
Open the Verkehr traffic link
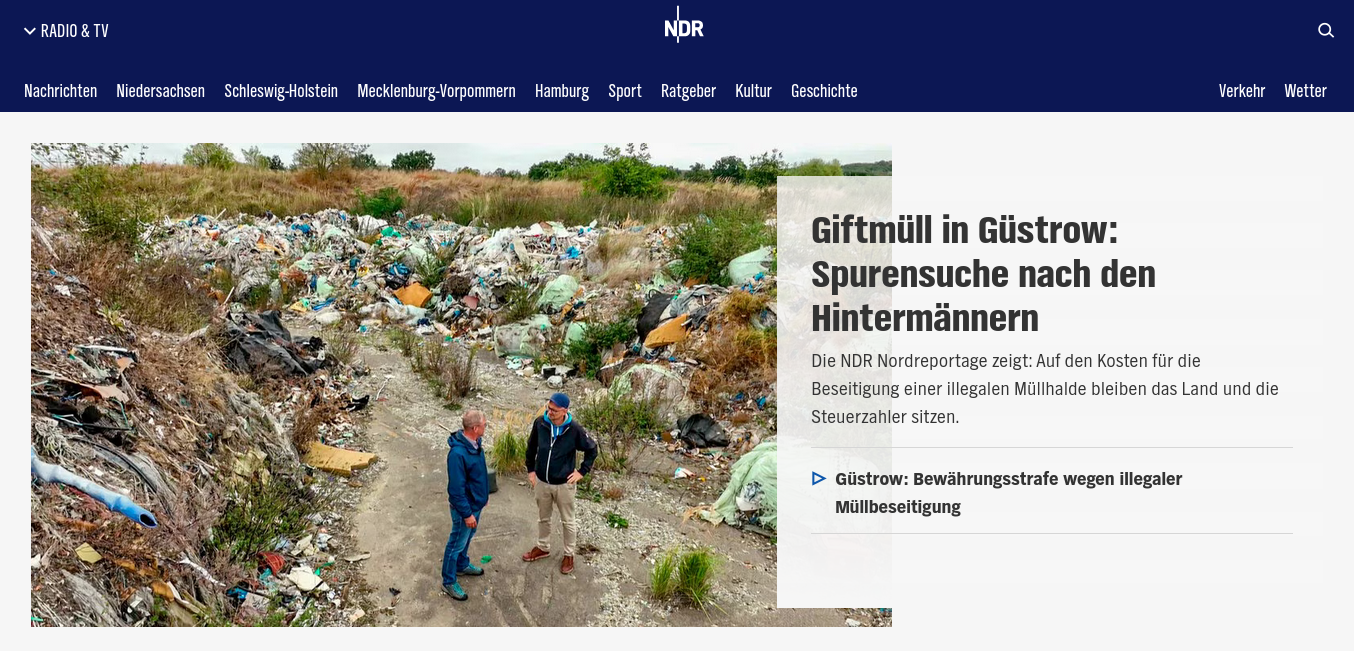tap(1242, 91)
